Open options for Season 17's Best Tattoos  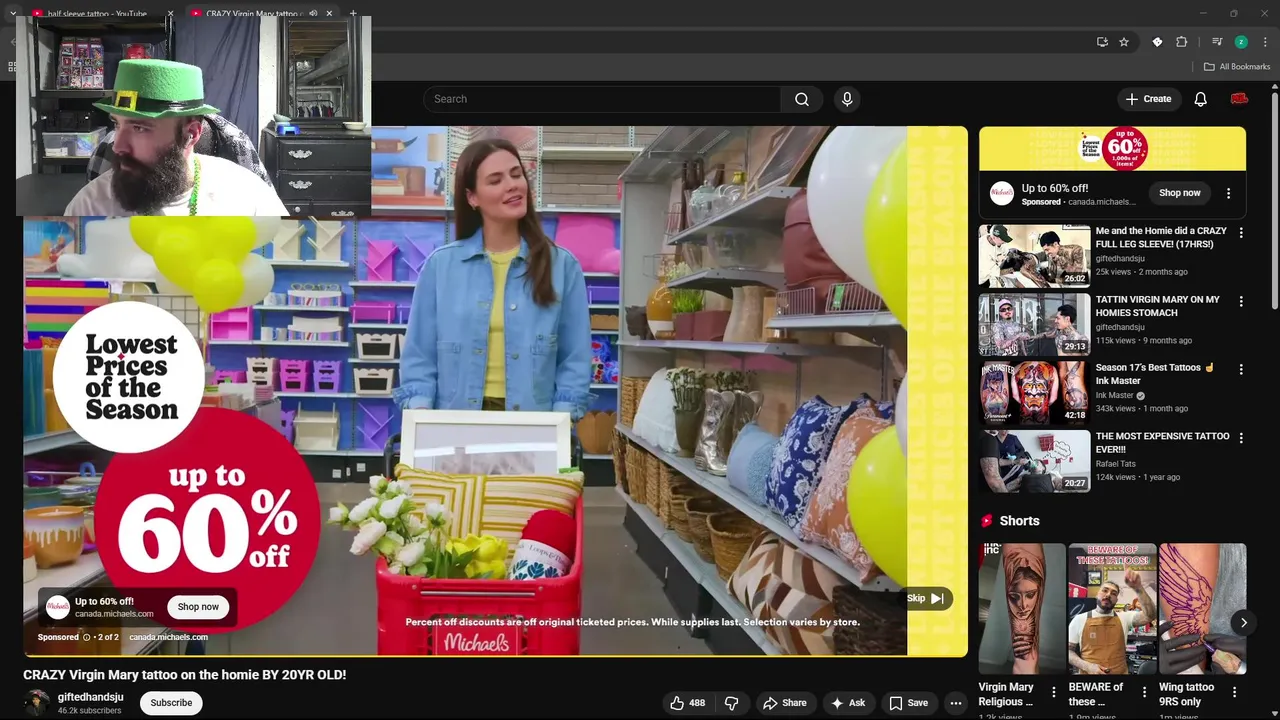pos(1241,369)
